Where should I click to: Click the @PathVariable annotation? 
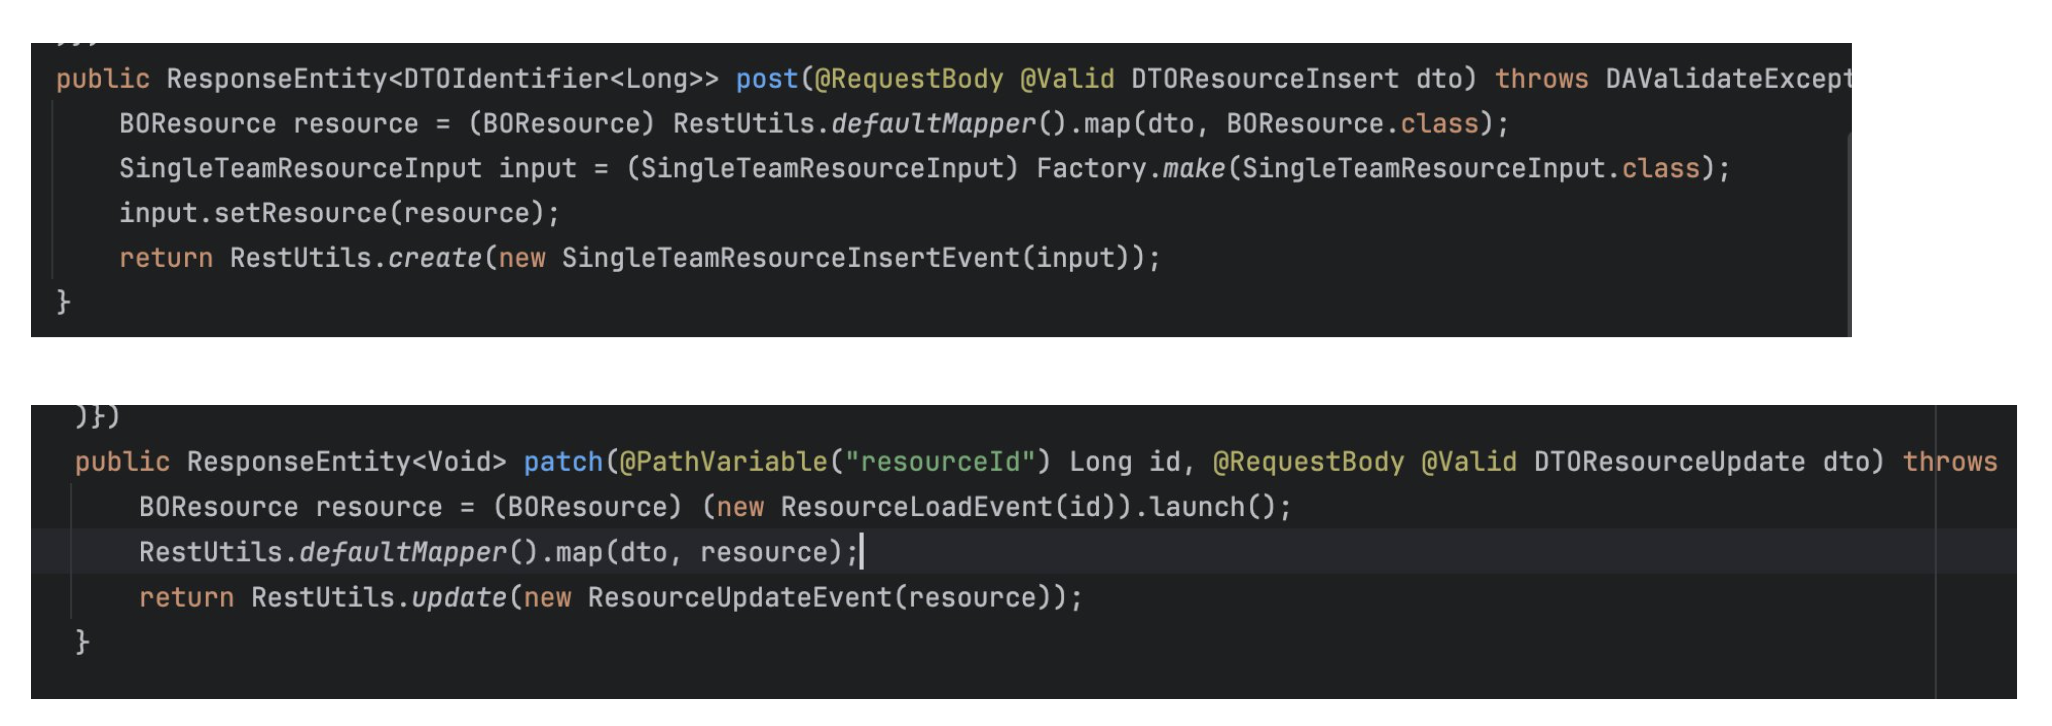pos(724,462)
